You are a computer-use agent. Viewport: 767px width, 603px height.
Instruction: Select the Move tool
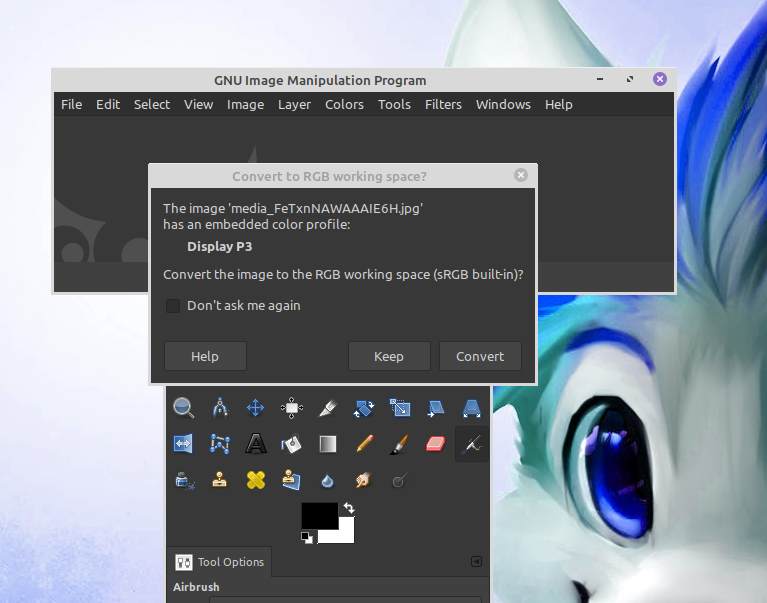tap(255, 407)
